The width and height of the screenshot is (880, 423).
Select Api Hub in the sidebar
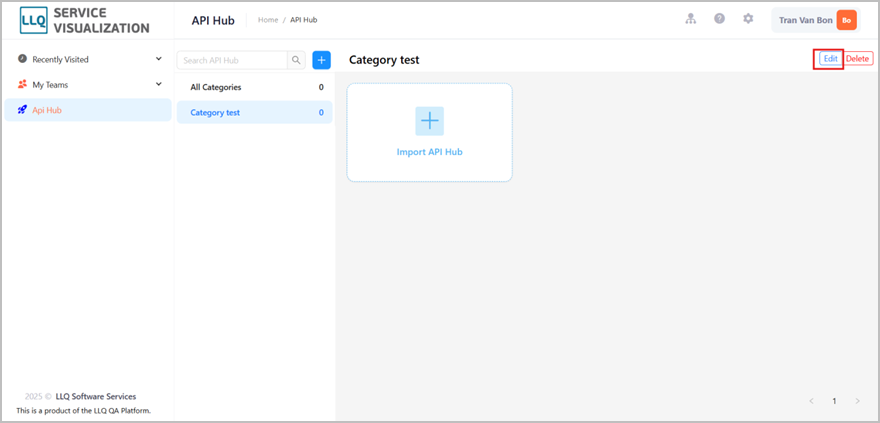pyautogui.click(x=88, y=110)
